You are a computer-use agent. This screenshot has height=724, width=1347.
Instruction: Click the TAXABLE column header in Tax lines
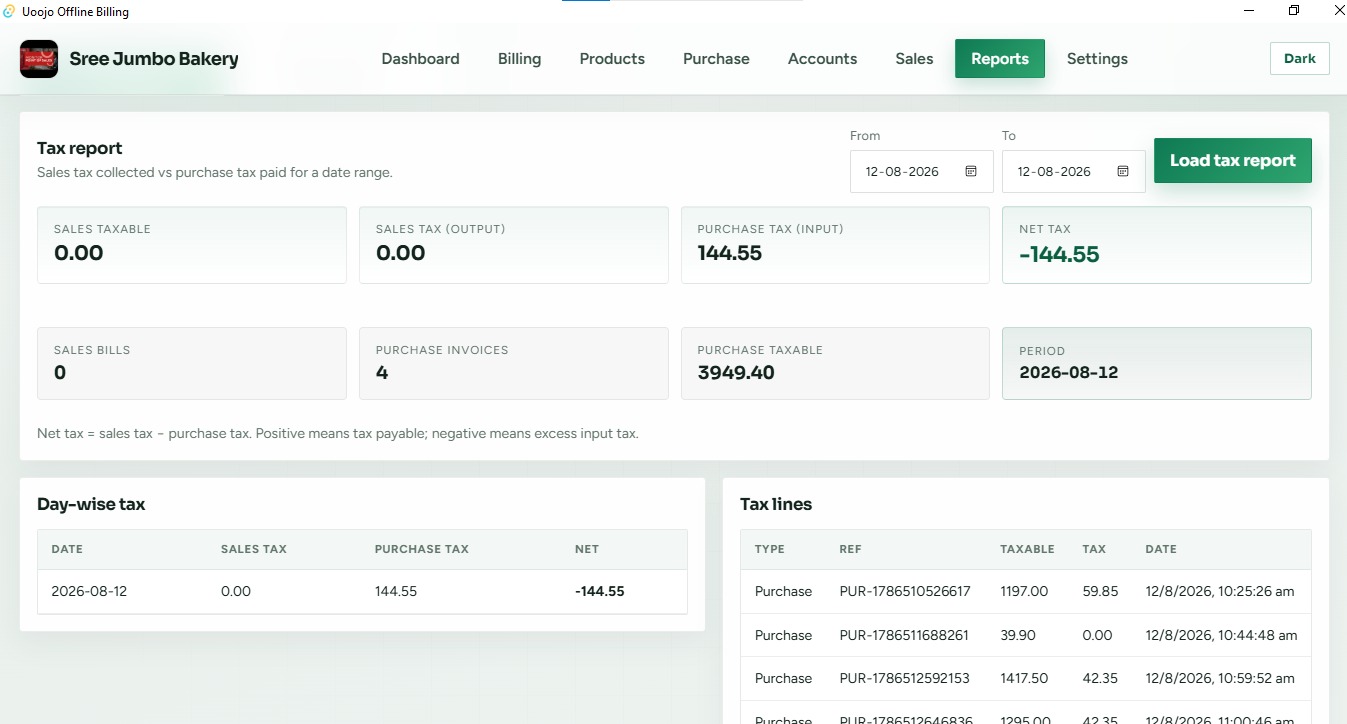tap(1027, 549)
